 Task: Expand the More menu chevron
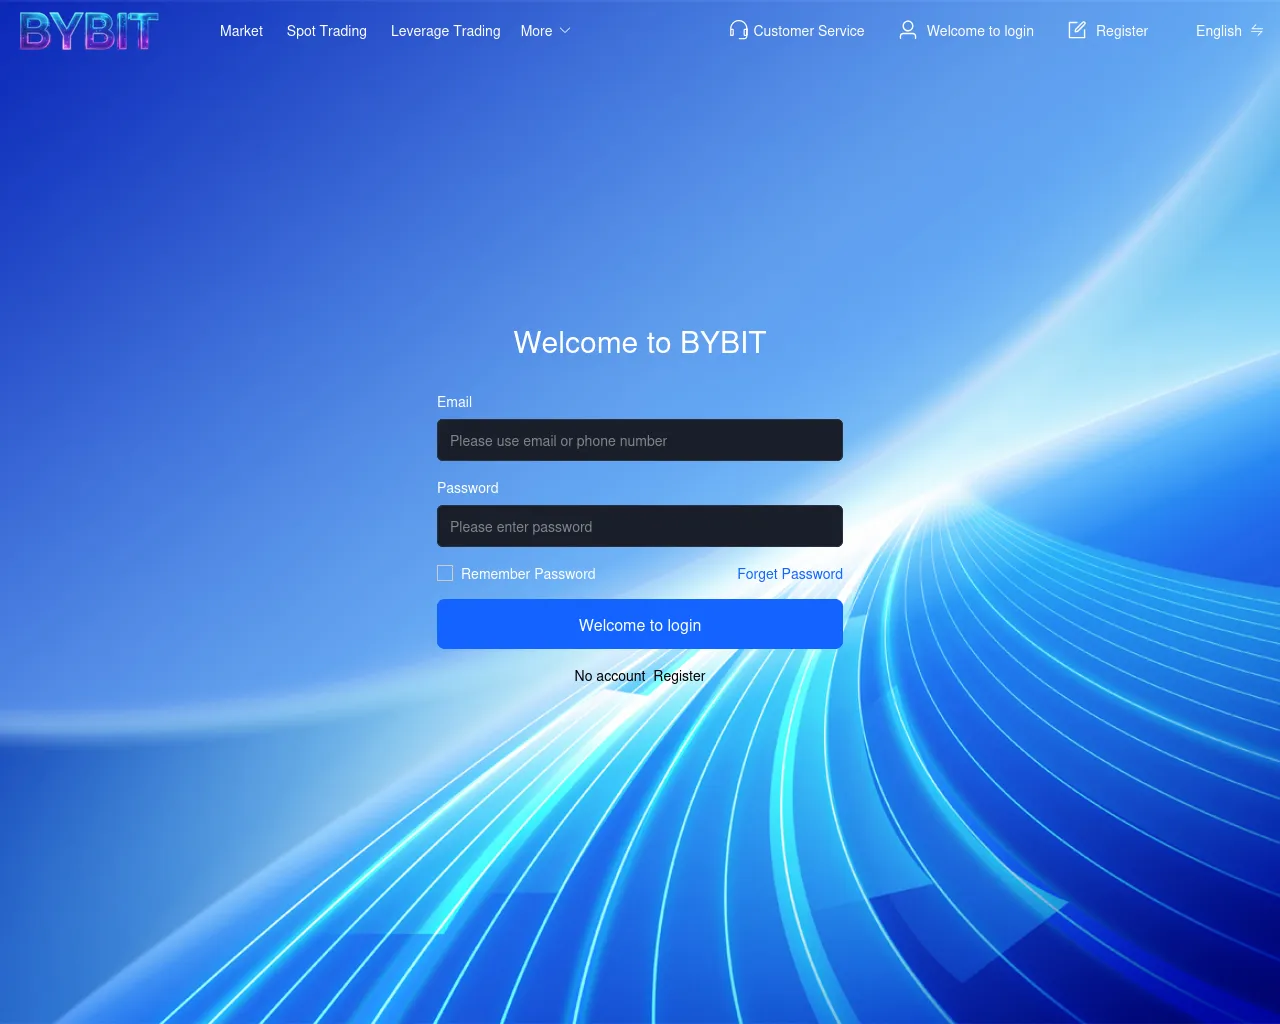[565, 31]
